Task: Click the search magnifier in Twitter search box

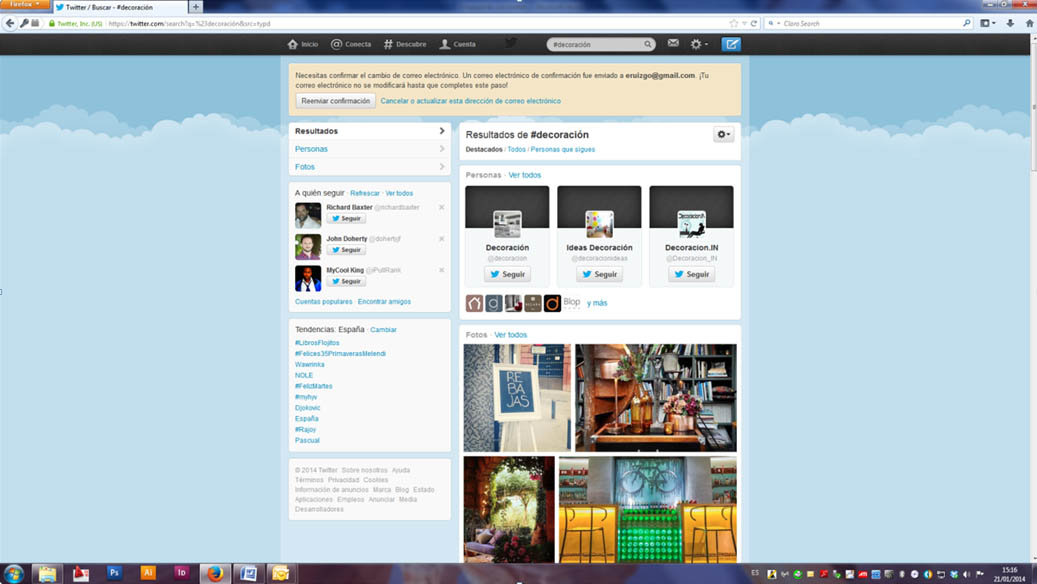Action: (x=648, y=44)
